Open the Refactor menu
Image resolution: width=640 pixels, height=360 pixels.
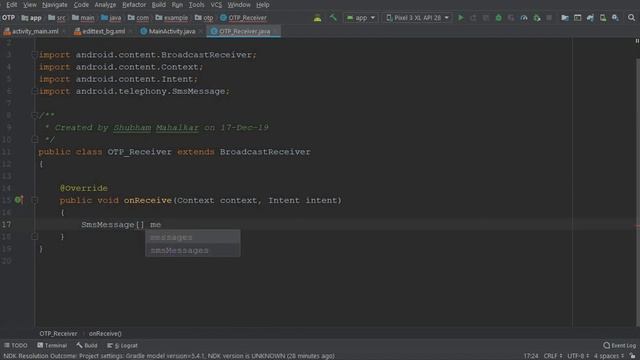tap(134, 5)
